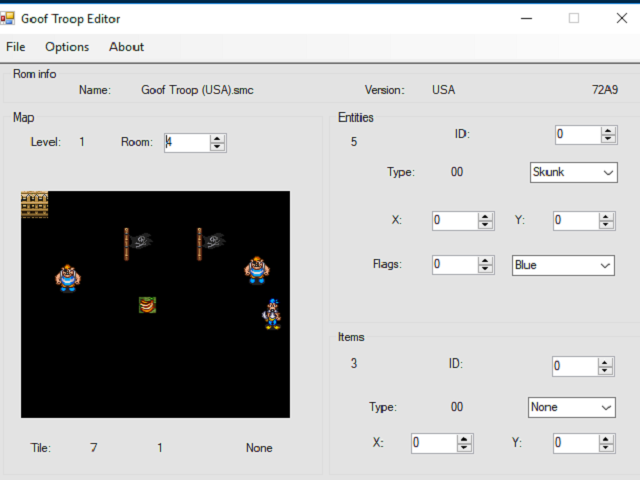Increase the Room number spinner
The image size is (640, 480).
click(217, 138)
